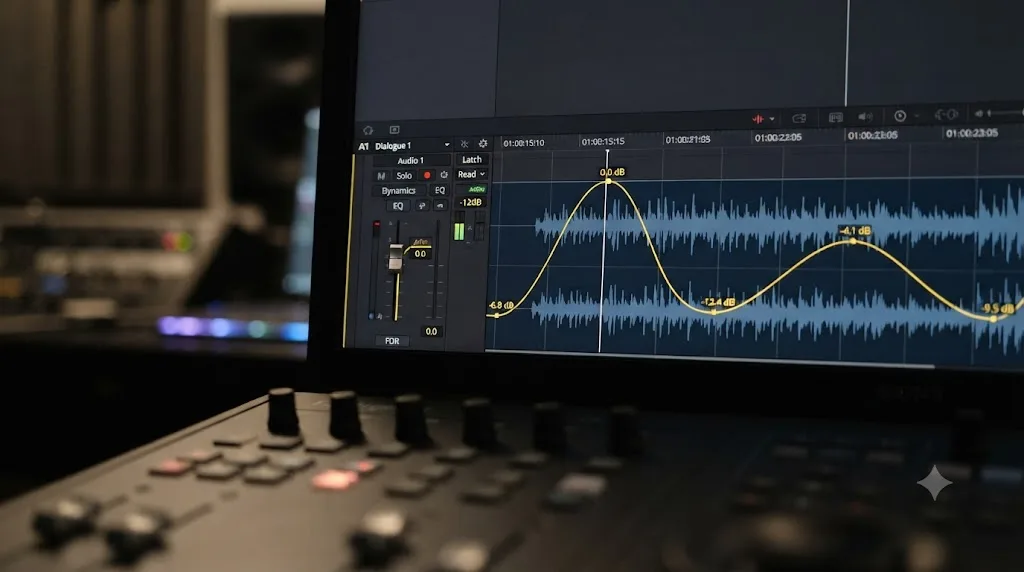Image resolution: width=1024 pixels, height=572 pixels.
Task: Click the monitor volume slider at top right
Action: point(1006,113)
